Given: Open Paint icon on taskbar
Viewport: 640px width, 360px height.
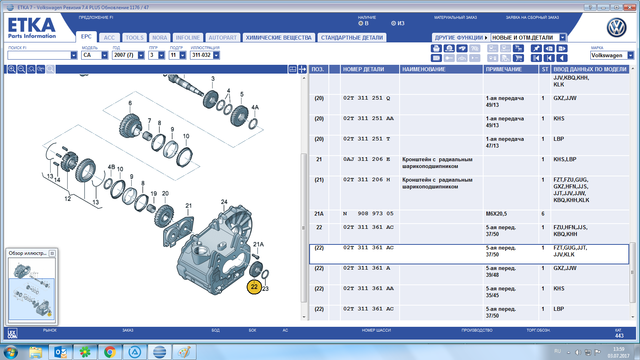Looking at the screenshot, I should (184, 352).
